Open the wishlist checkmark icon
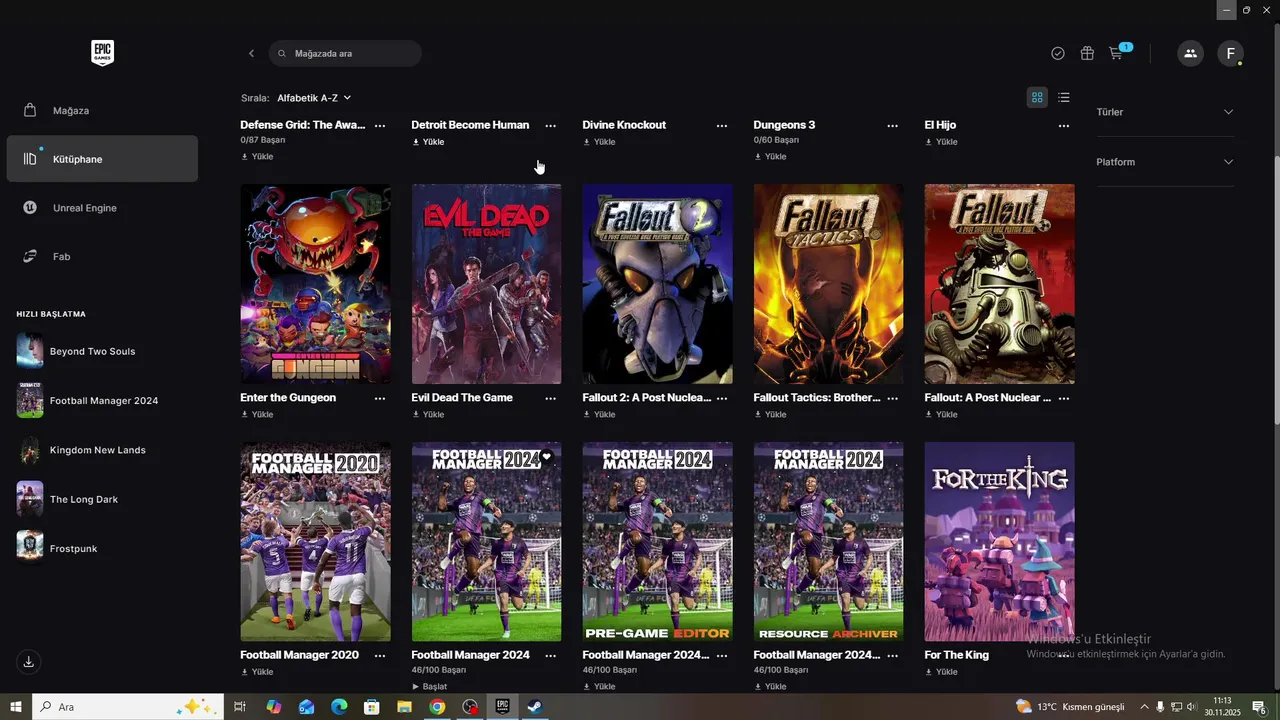Viewport: 1280px width, 720px height. pyautogui.click(x=1058, y=53)
